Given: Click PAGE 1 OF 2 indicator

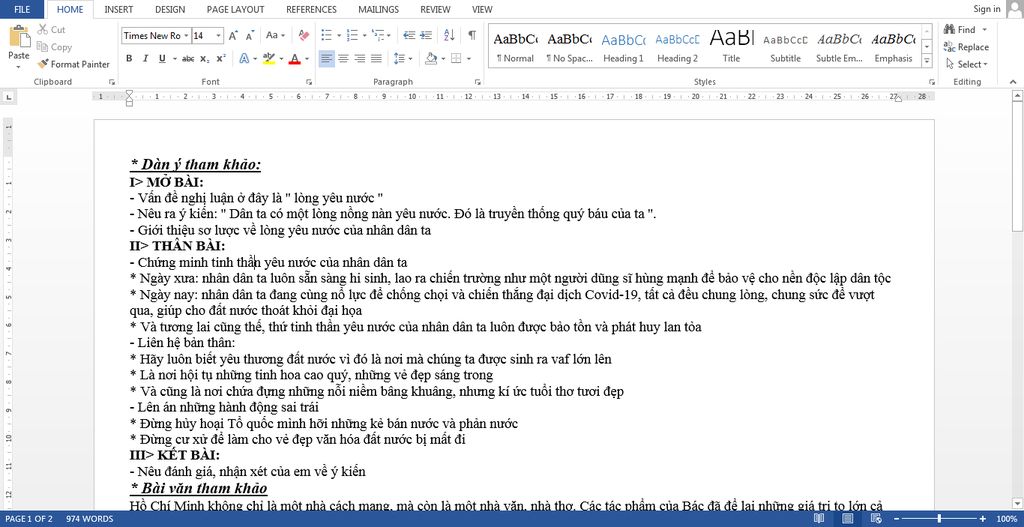Looking at the screenshot, I should click(x=29, y=519).
